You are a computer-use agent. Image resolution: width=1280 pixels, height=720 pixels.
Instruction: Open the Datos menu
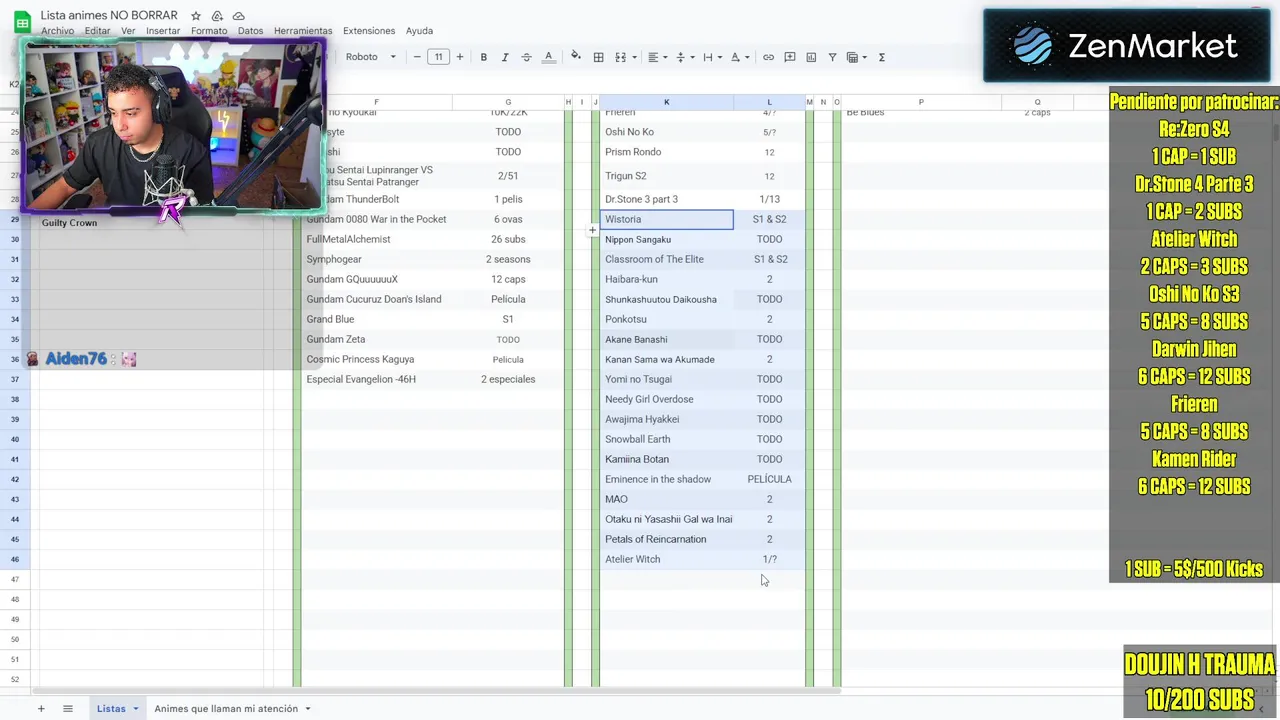point(250,31)
